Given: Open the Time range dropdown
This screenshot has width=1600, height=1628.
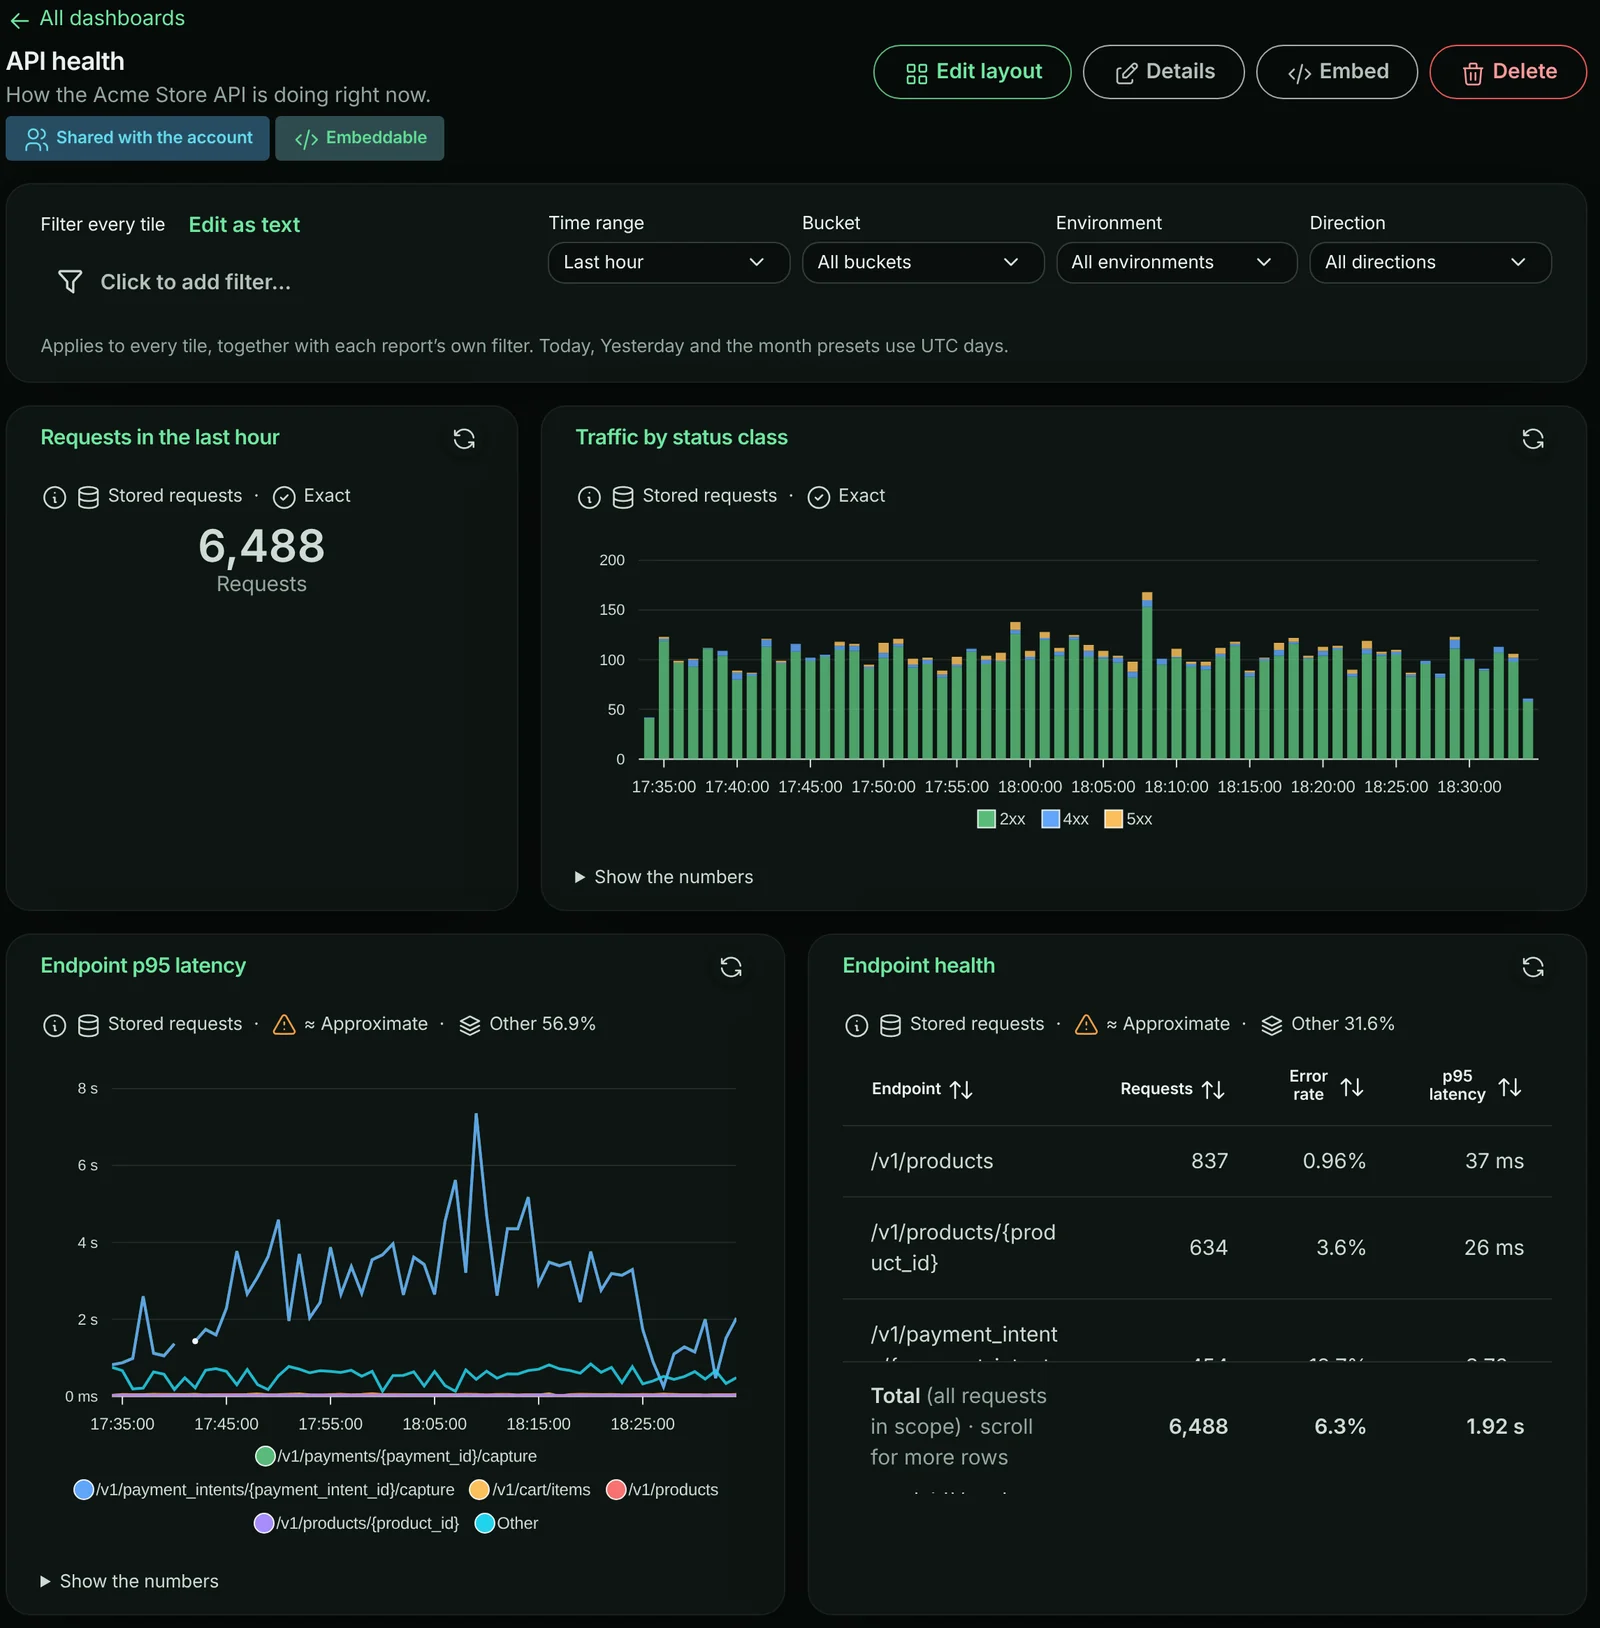Looking at the screenshot, I should click(x=669, y=262).
